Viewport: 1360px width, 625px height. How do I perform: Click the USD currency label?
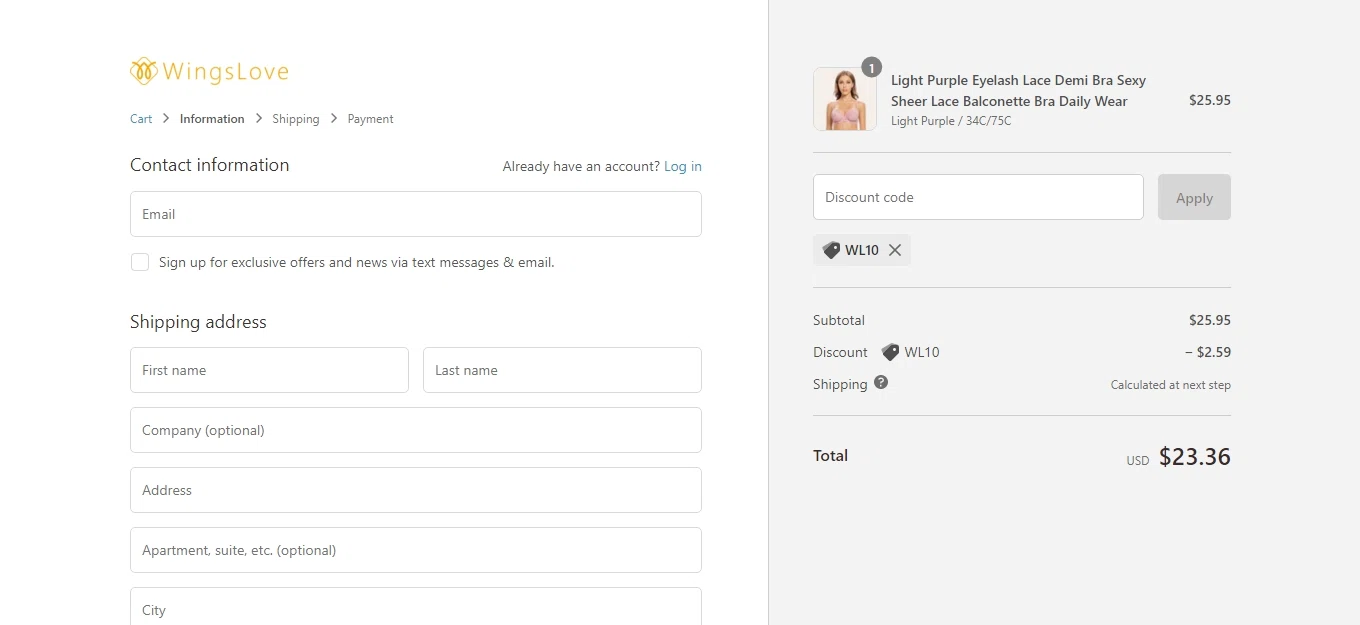[x=1138, y=461]
